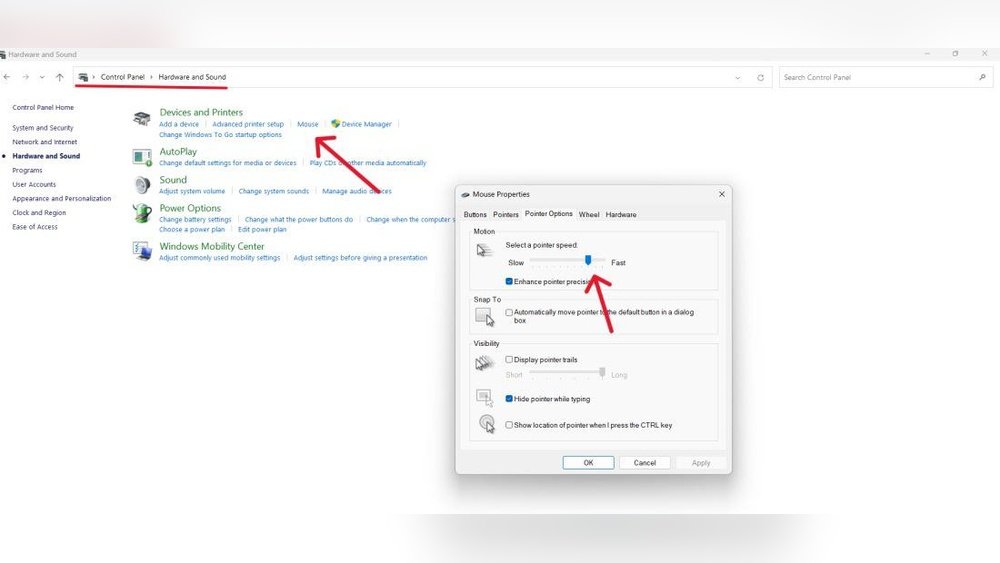The width and height of the screenshot is (1000, 563).
Task: Click the AutoPlay category icon
Action: pyautogui.click(x=143, y=157)
